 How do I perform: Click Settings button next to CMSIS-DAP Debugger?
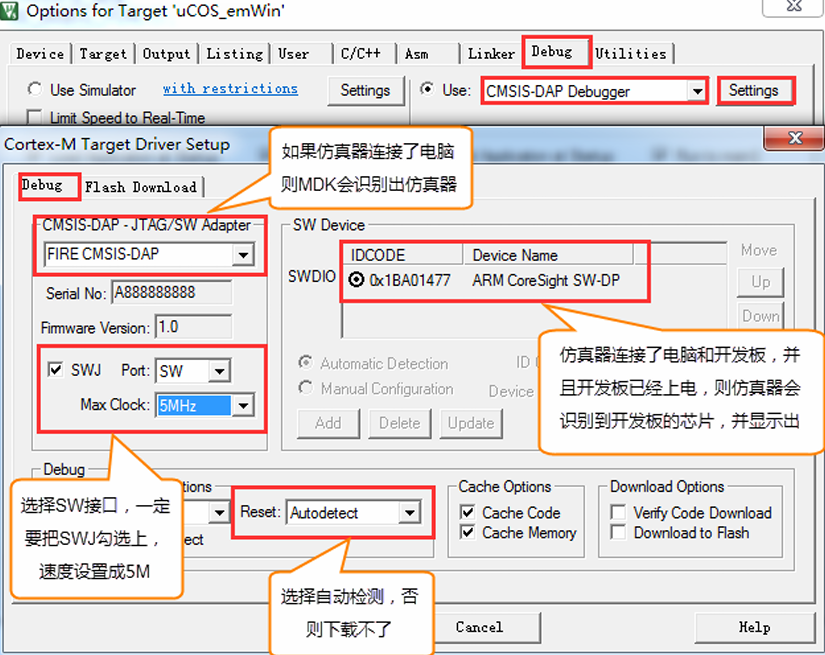tap(754, 90)
